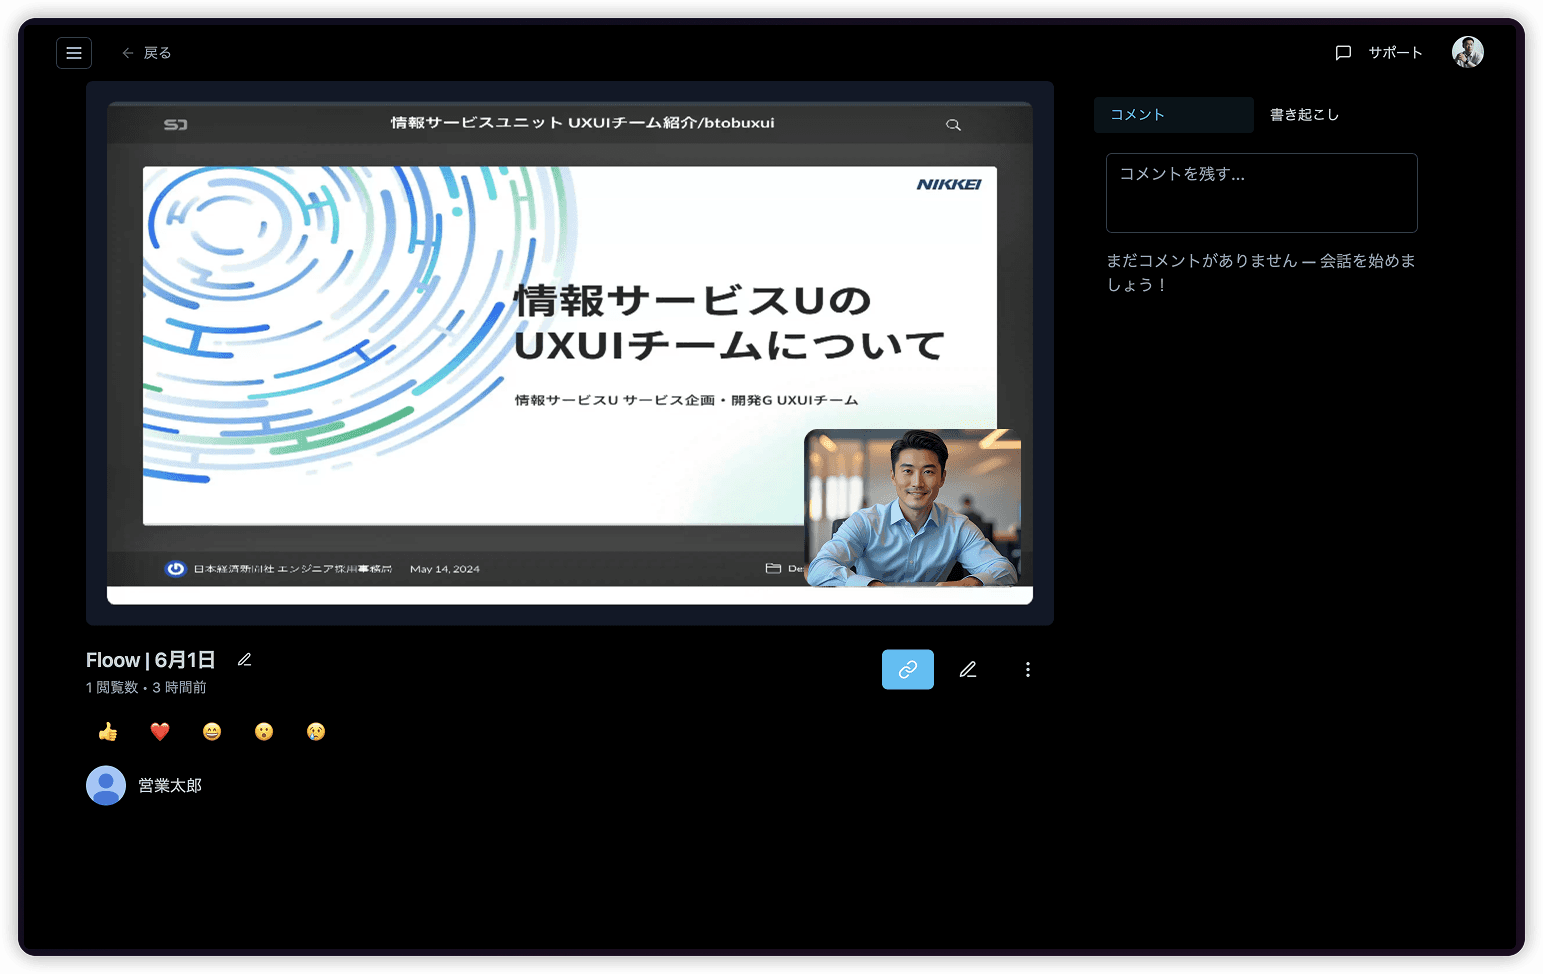Open the three-dot more options menu
This screenshot has height=974, width=1543.
(x=1027, y=669)
